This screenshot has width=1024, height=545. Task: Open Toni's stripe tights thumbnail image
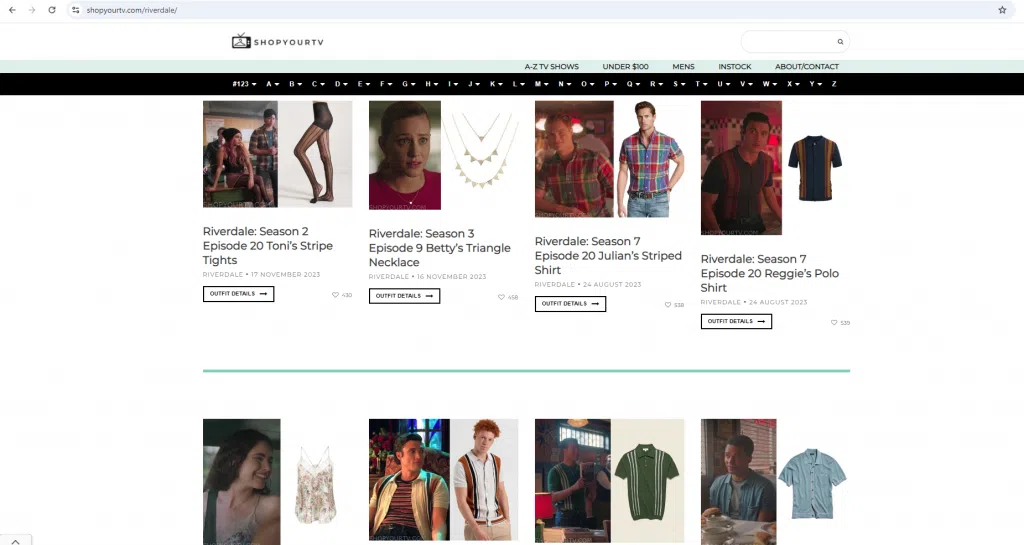[x=278, y=154]
